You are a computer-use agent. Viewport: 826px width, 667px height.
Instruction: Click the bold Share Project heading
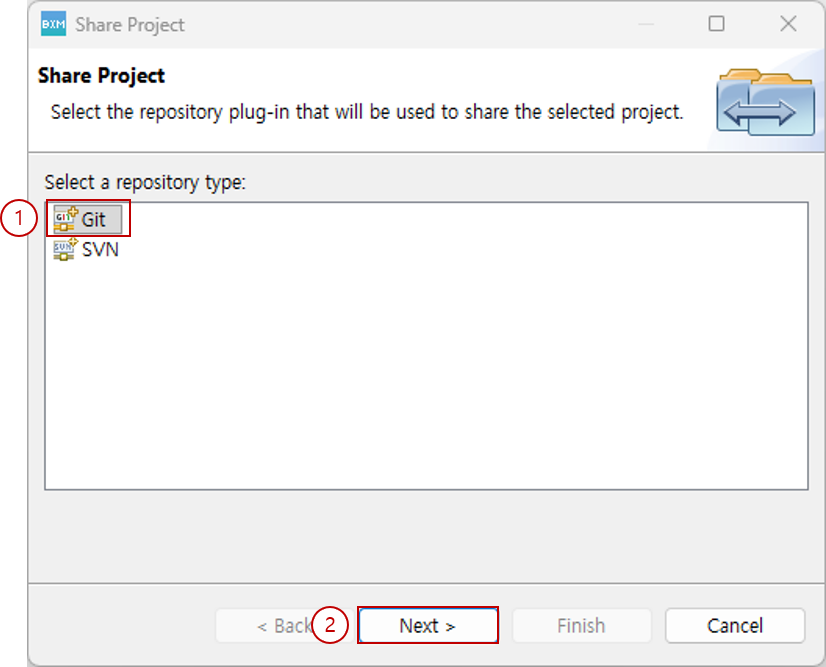point(101,75)
